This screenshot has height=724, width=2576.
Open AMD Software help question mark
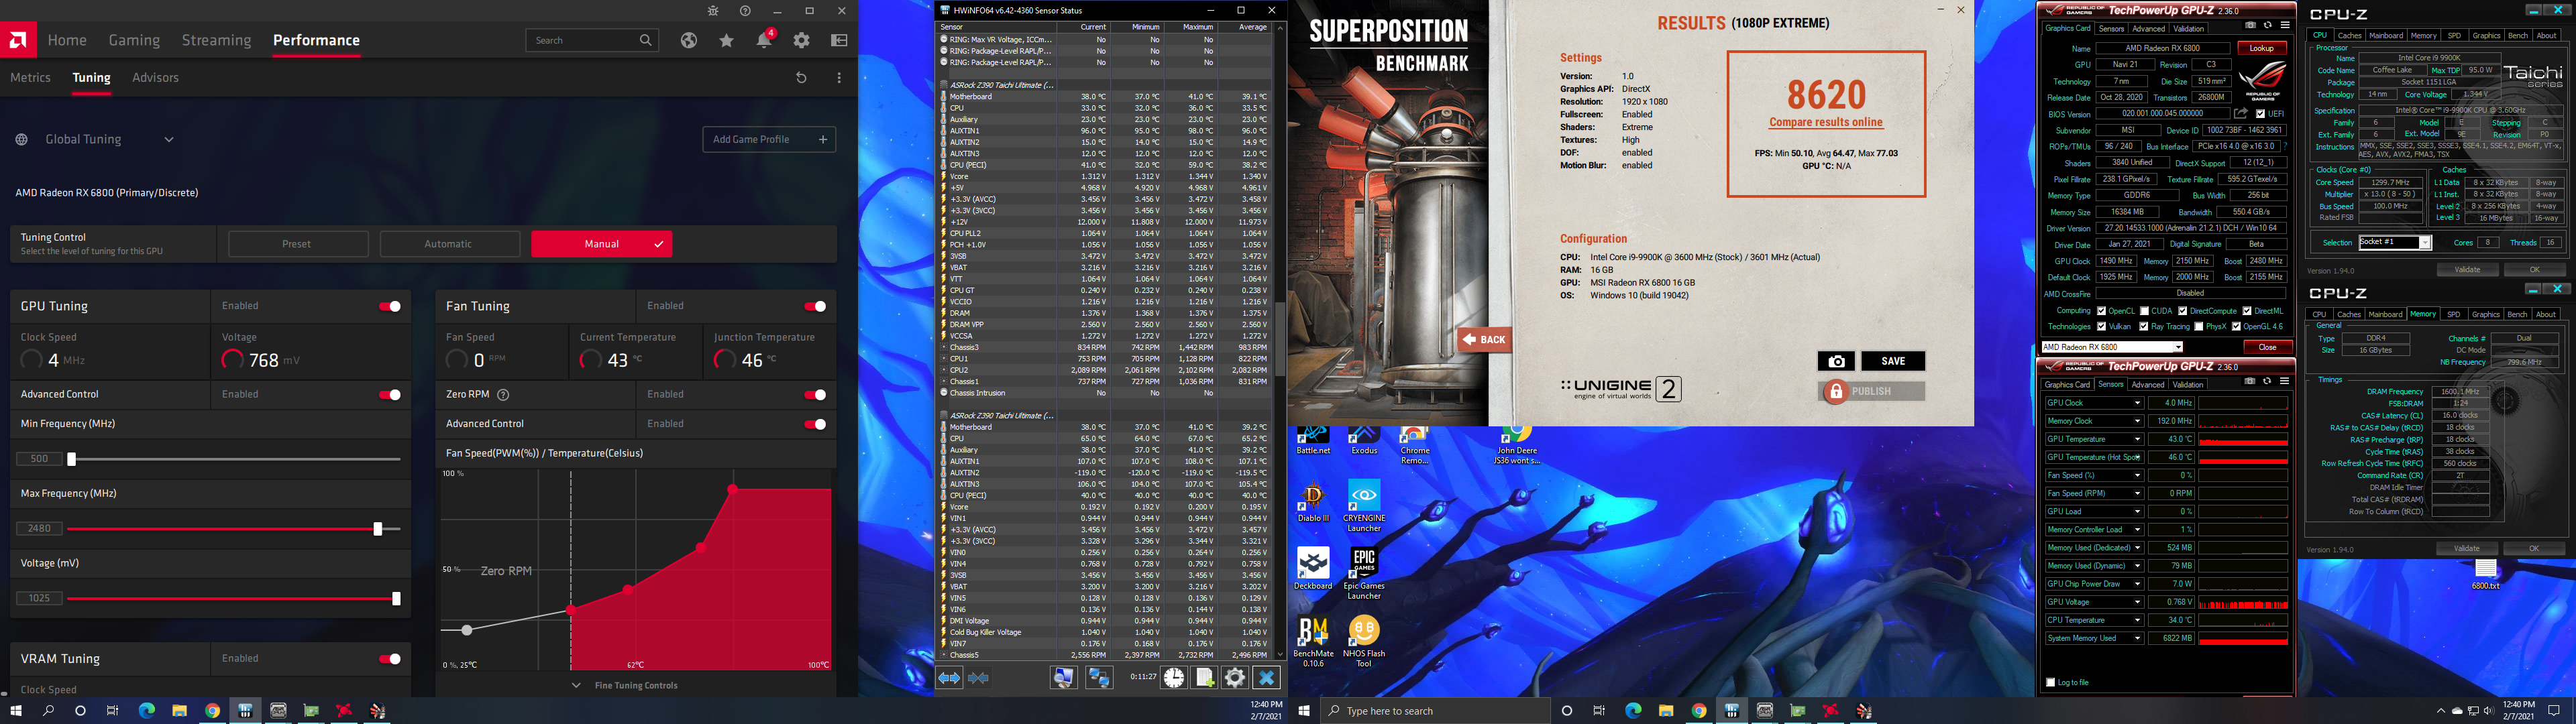(745, 11)
